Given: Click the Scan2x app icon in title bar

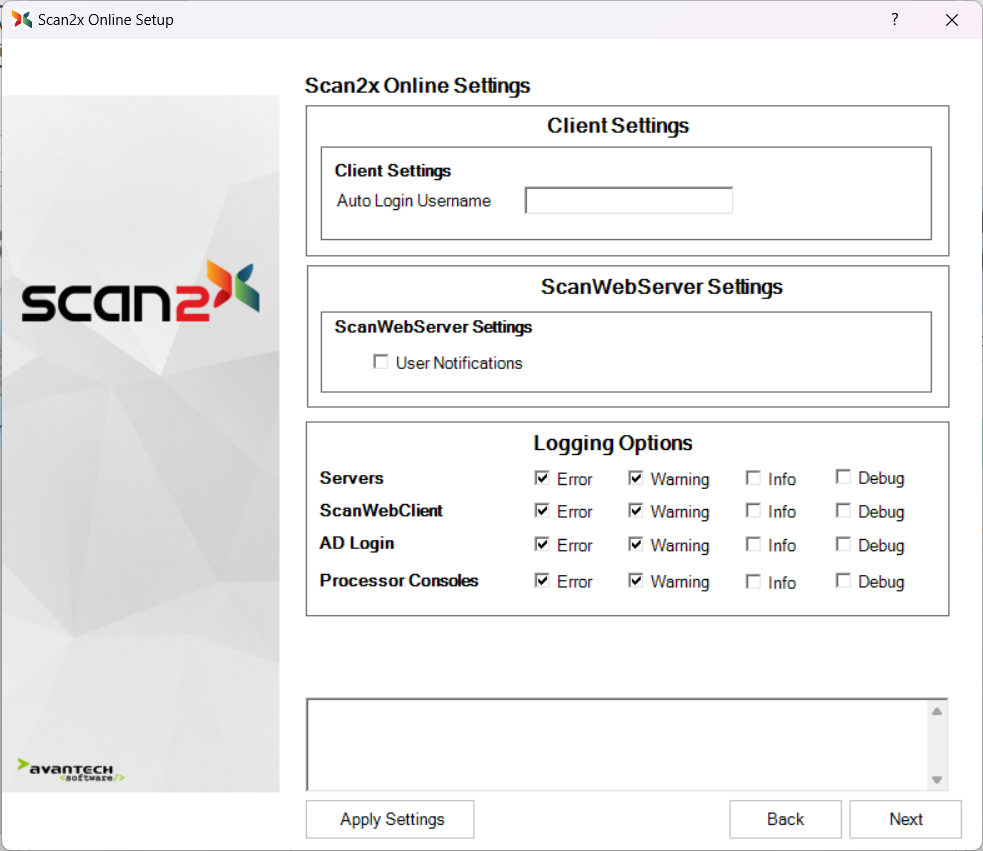Looking at the screenshot, I should pos(22,19).
